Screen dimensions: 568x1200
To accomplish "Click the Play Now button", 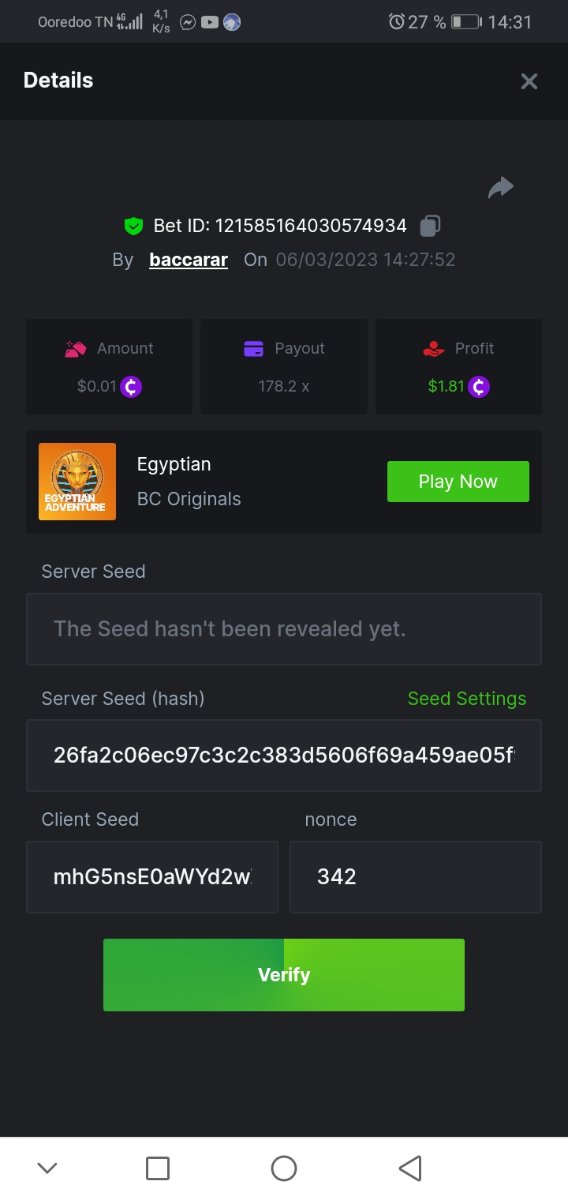I will pyautogui.click(x=458, y=481).
